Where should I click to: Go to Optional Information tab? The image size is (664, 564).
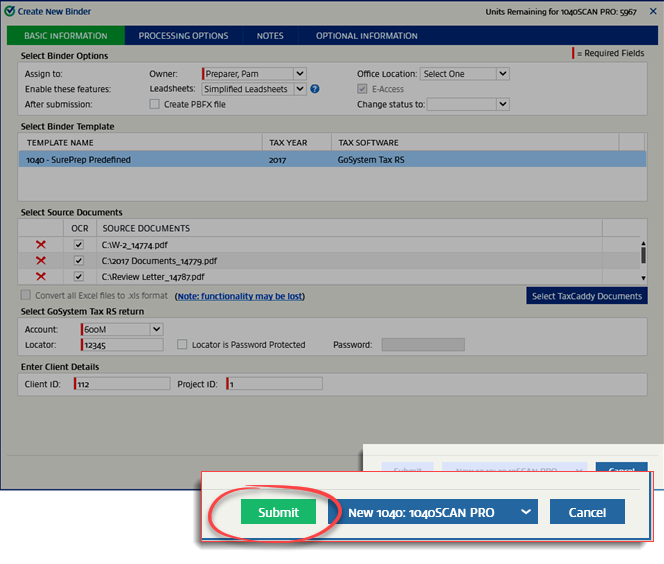pyautogui.click(x=366, y=36)
